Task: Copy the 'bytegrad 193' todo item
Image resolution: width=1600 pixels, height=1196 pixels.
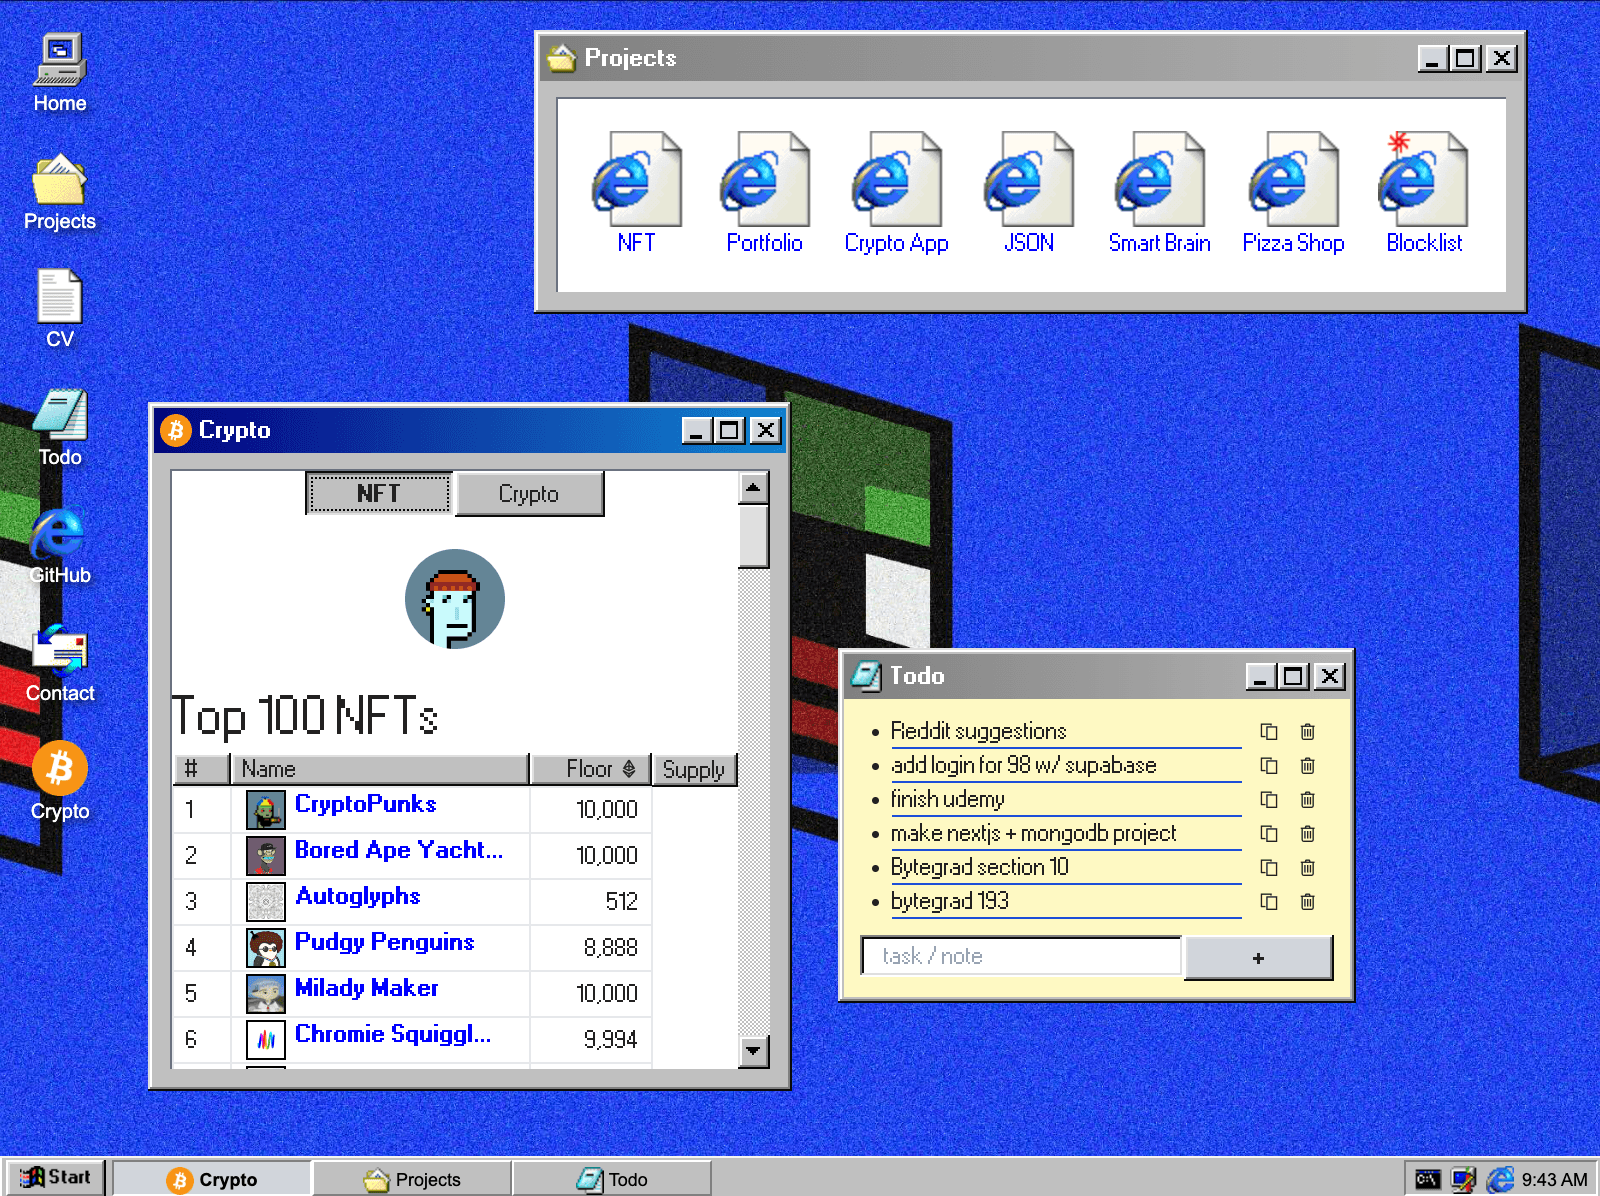Action: (x=1269, y=902)
